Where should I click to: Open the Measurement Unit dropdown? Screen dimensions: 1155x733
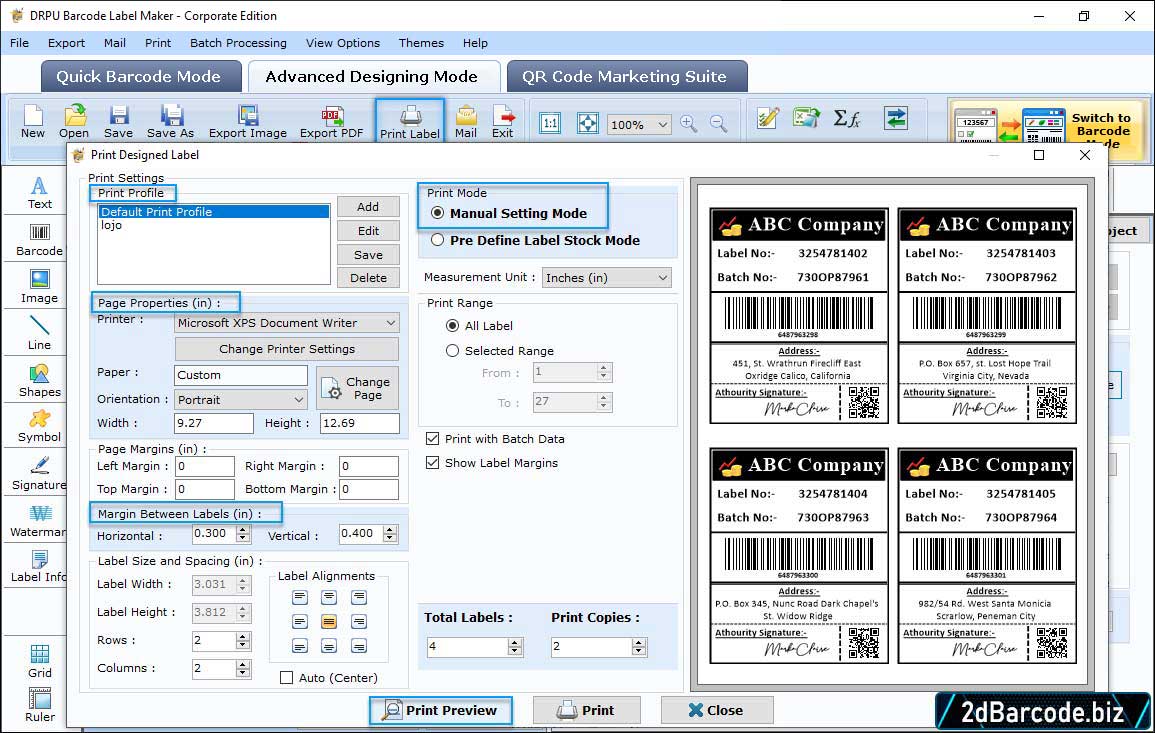coord(607,278)
